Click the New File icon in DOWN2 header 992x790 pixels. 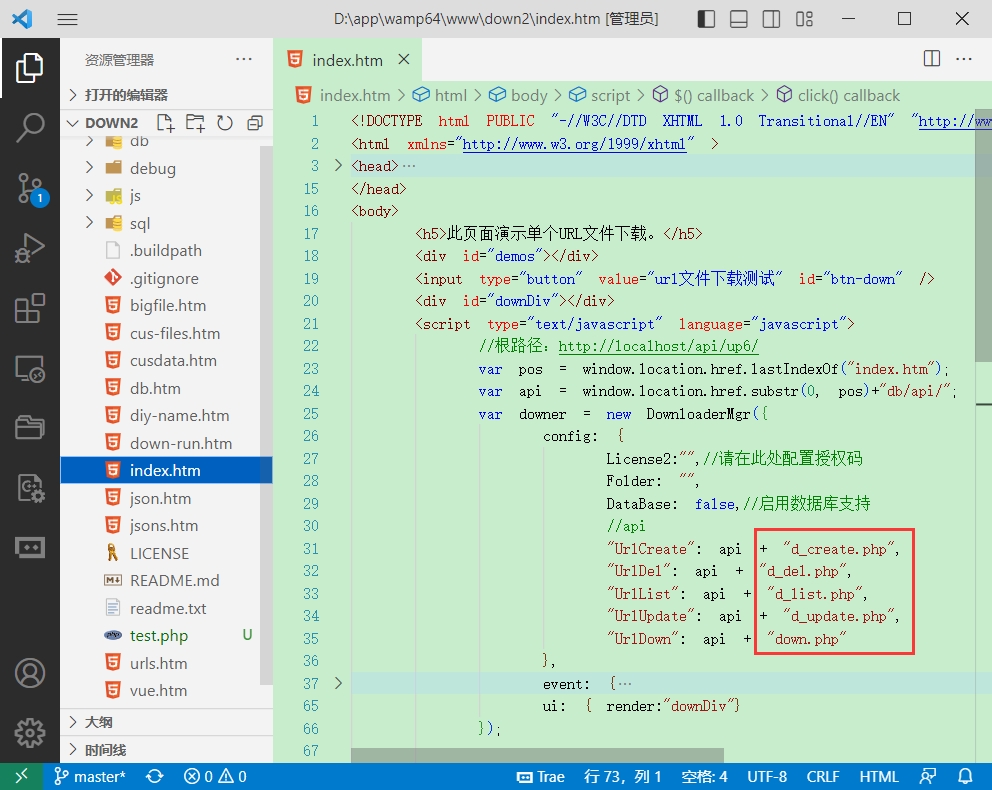[166, 123]
